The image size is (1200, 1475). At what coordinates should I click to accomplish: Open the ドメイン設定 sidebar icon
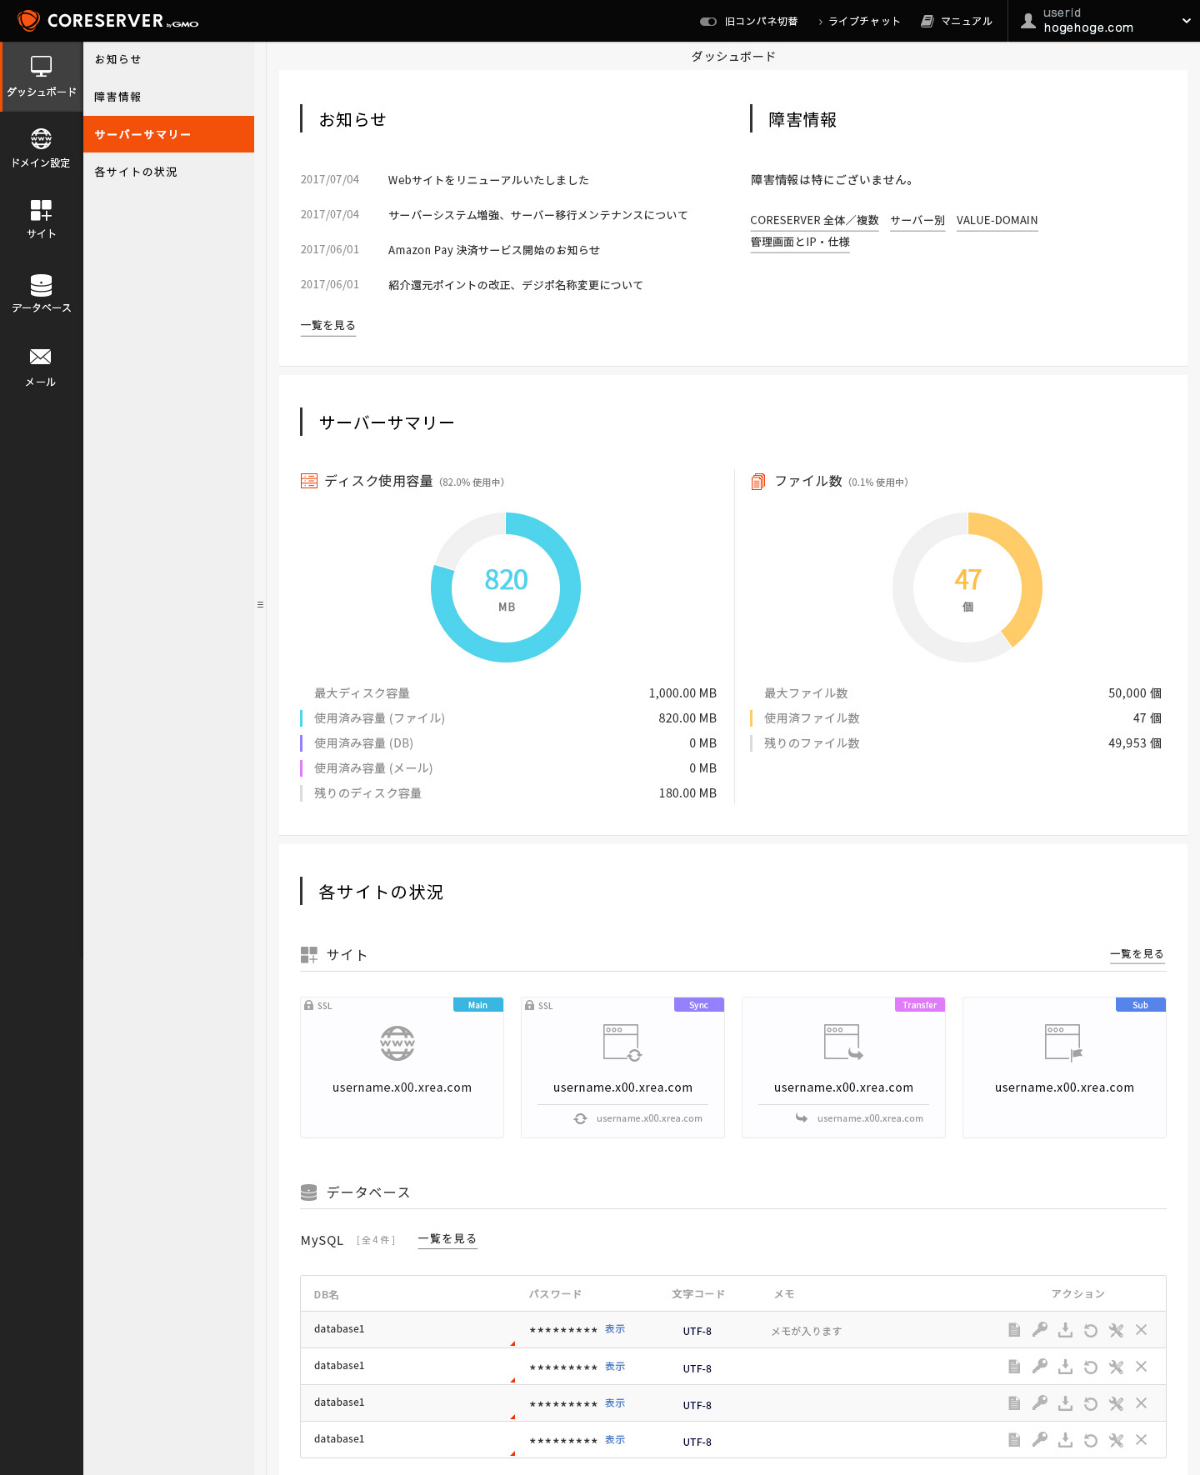tap(41, 148)
